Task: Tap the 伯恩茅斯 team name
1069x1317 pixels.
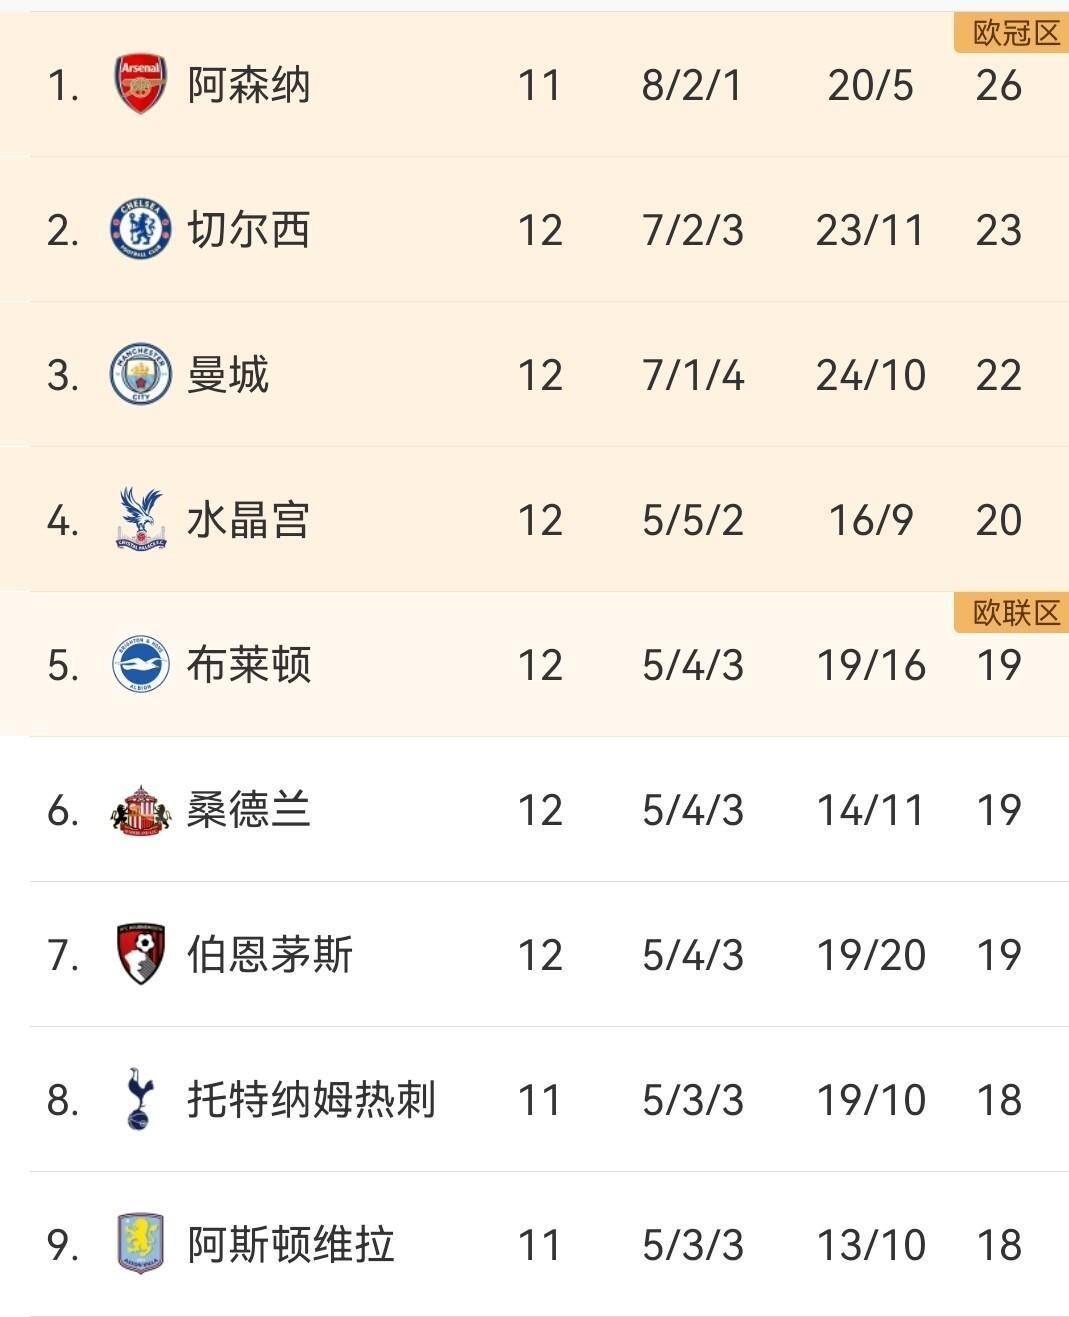Action: point(270,955)
